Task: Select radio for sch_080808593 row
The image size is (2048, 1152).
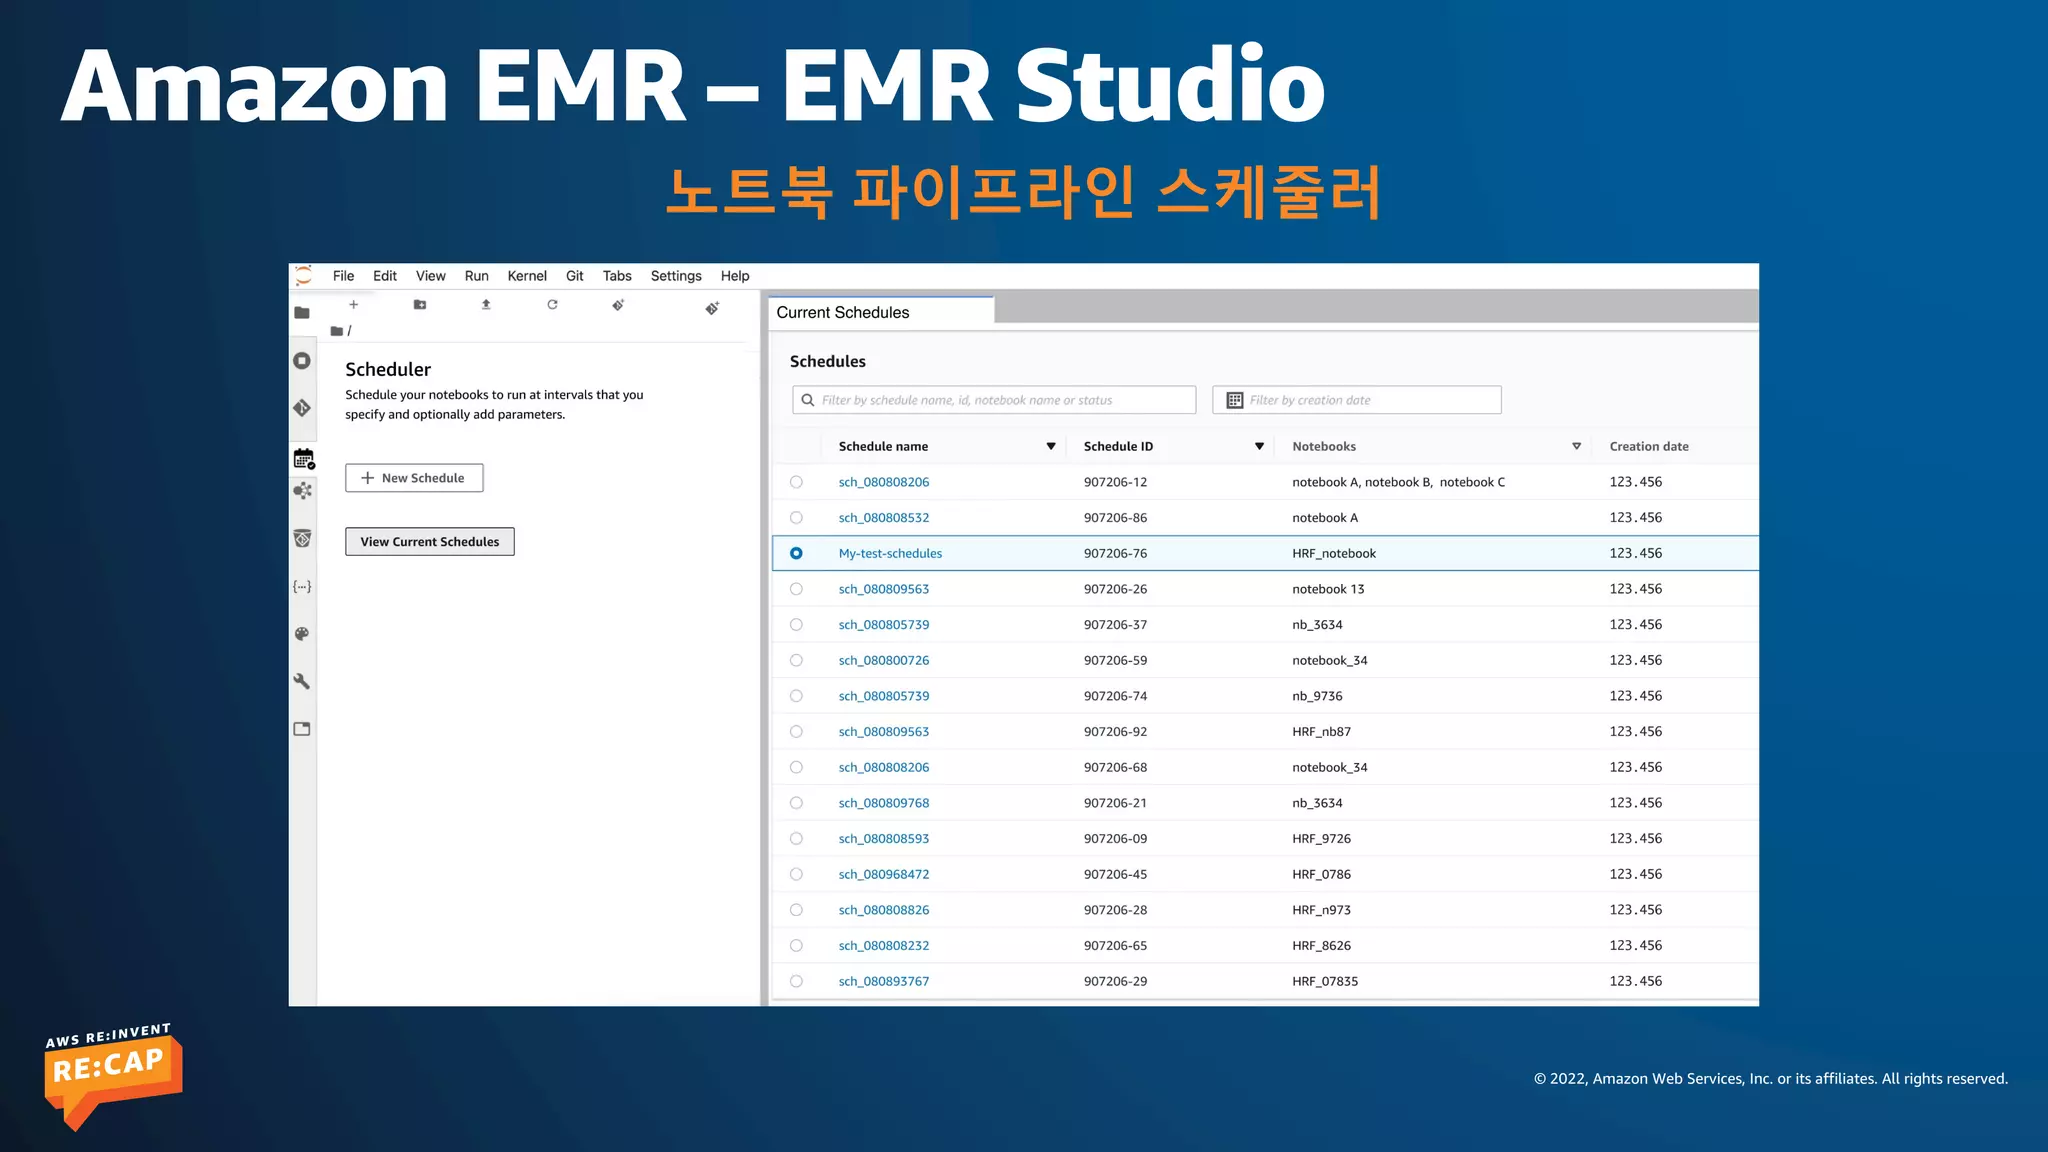Action: 796,839
